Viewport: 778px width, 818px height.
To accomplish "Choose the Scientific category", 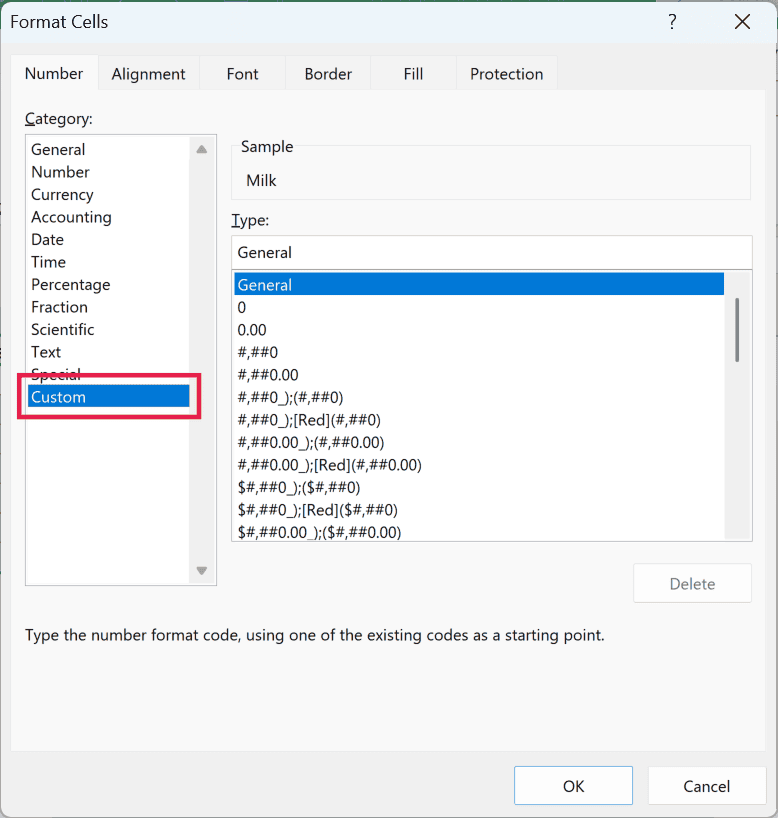I will tap(109, 329).
